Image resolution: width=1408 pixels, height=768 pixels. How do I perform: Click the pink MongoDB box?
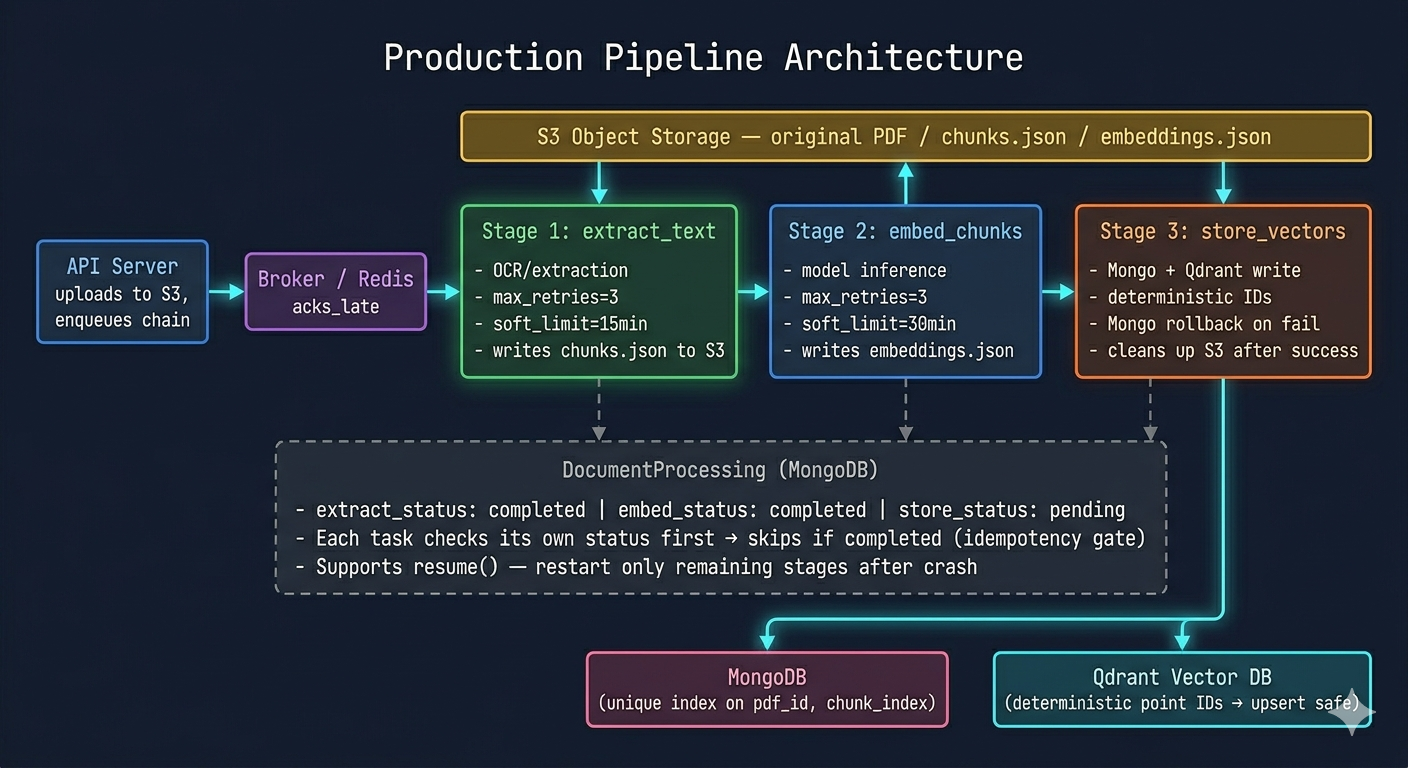point(767,689)
